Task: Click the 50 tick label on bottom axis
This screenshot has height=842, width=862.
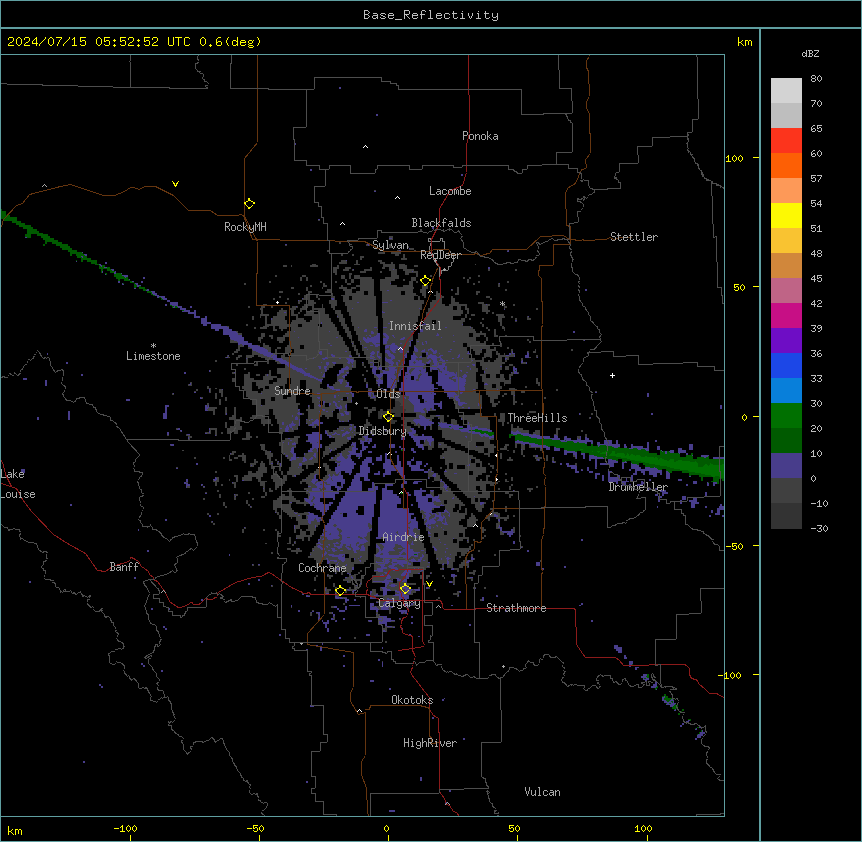Action: click(x=513, y=828)
